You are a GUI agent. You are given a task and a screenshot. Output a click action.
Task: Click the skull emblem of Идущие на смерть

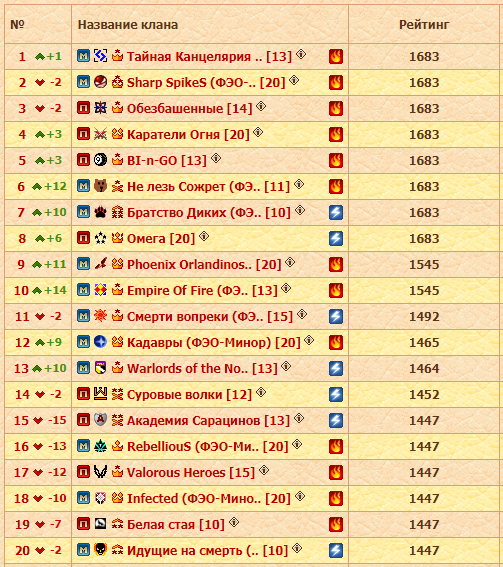point(100,550)
